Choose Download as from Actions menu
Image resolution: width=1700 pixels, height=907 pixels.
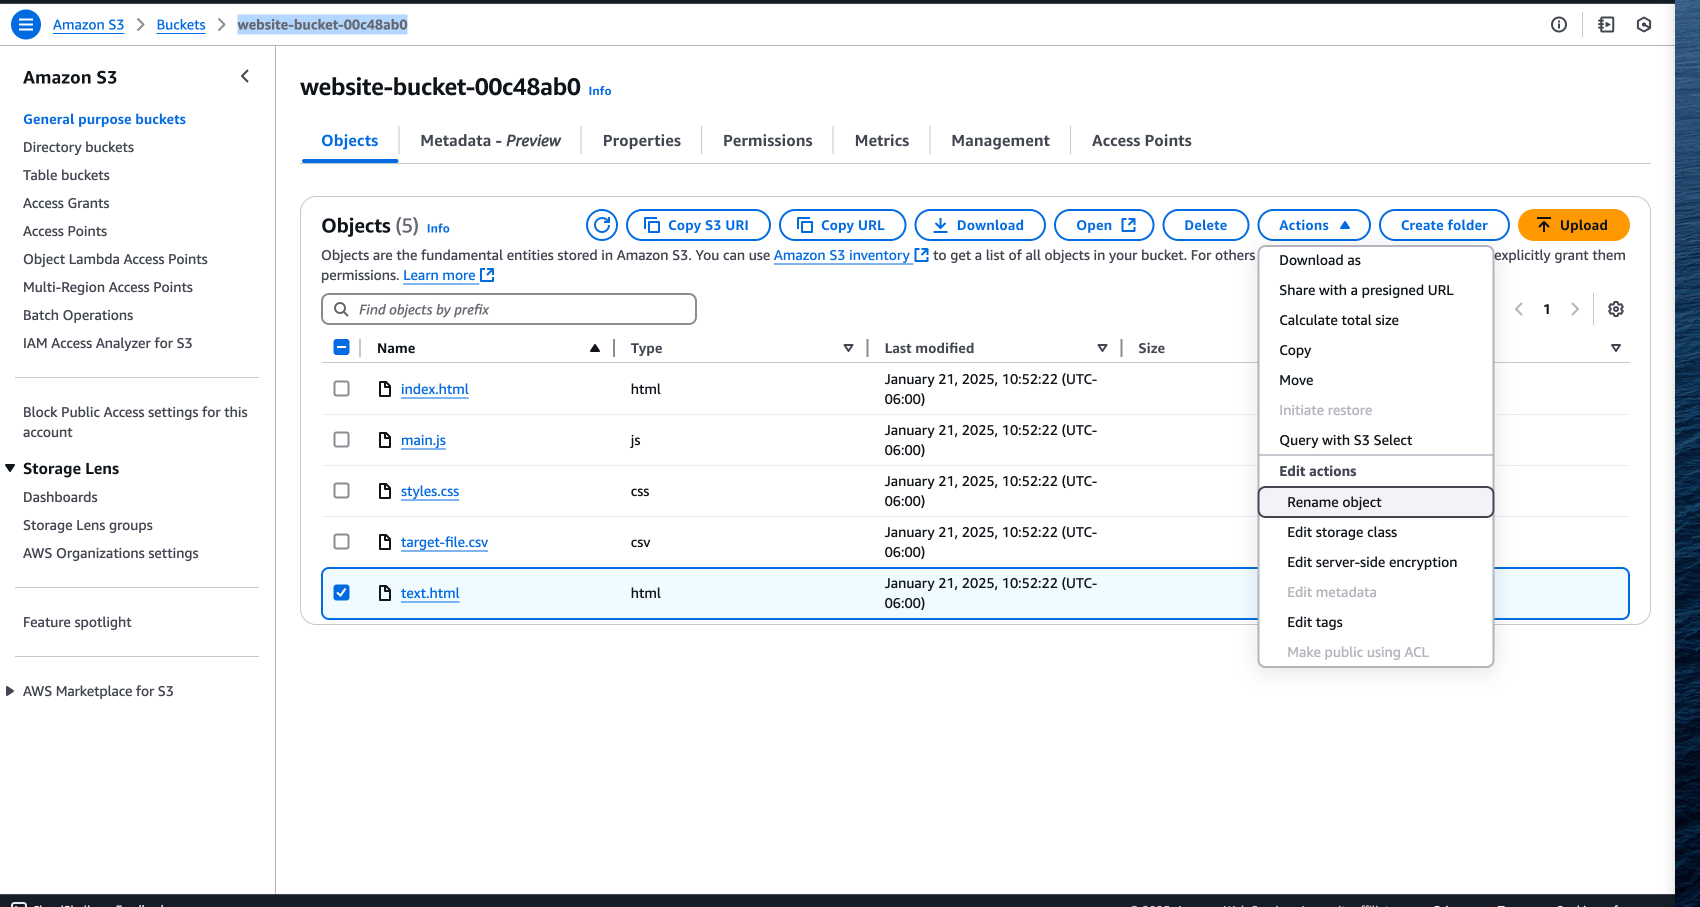pos(1376,260)
